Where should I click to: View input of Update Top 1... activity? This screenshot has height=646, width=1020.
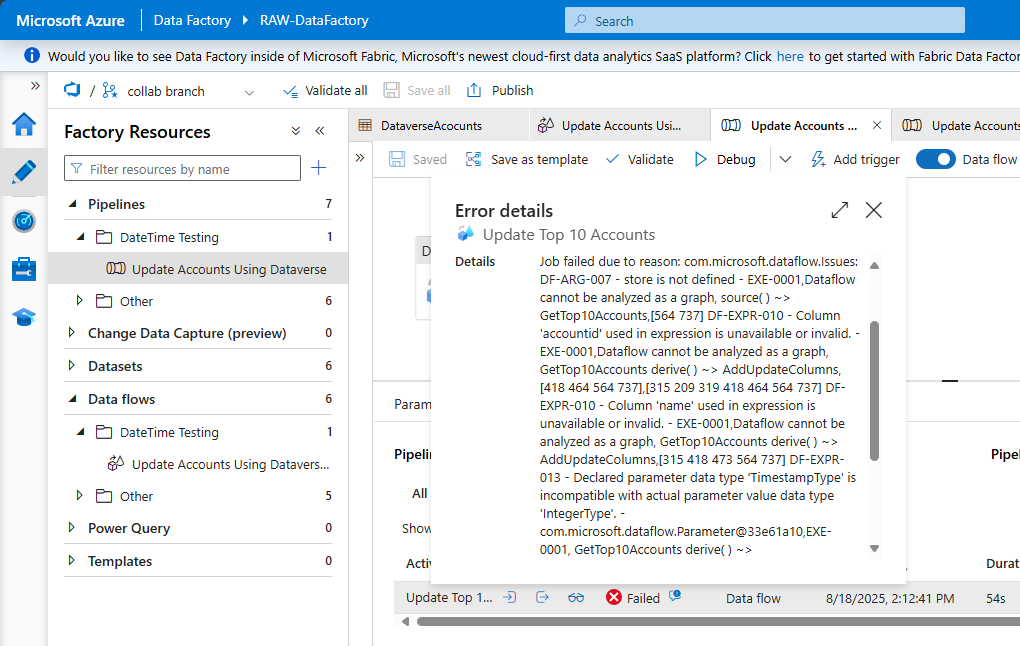(x=510, y=597)
